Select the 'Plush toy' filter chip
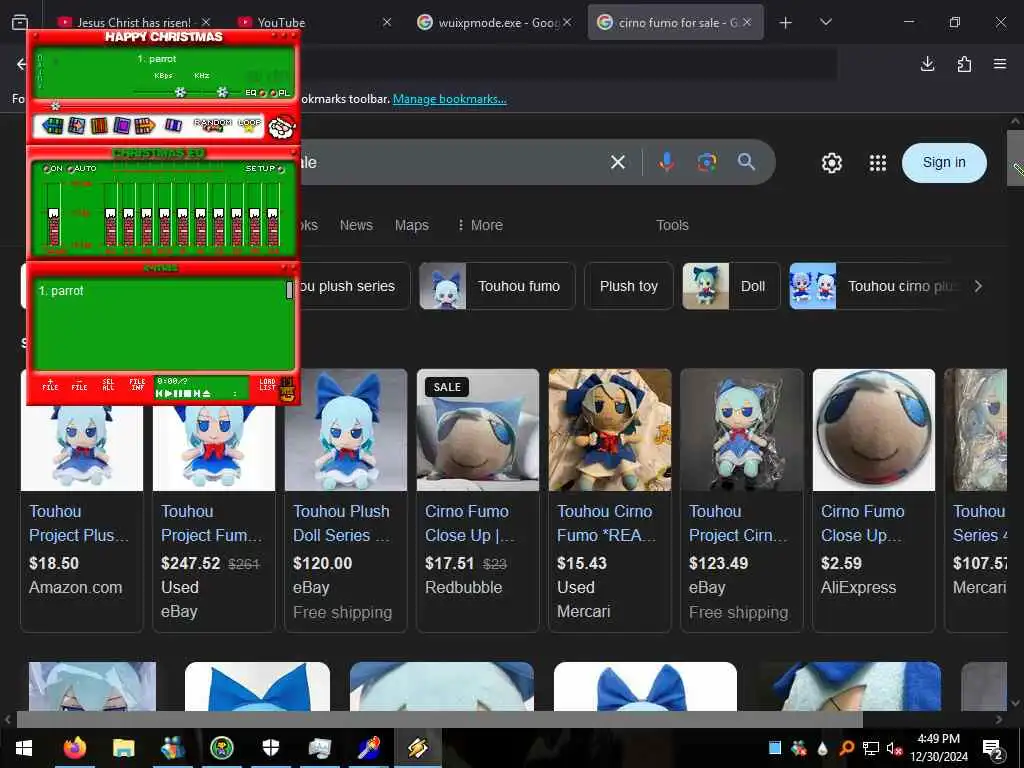Viewport: 1024px width, 768px height. [628, 286]
